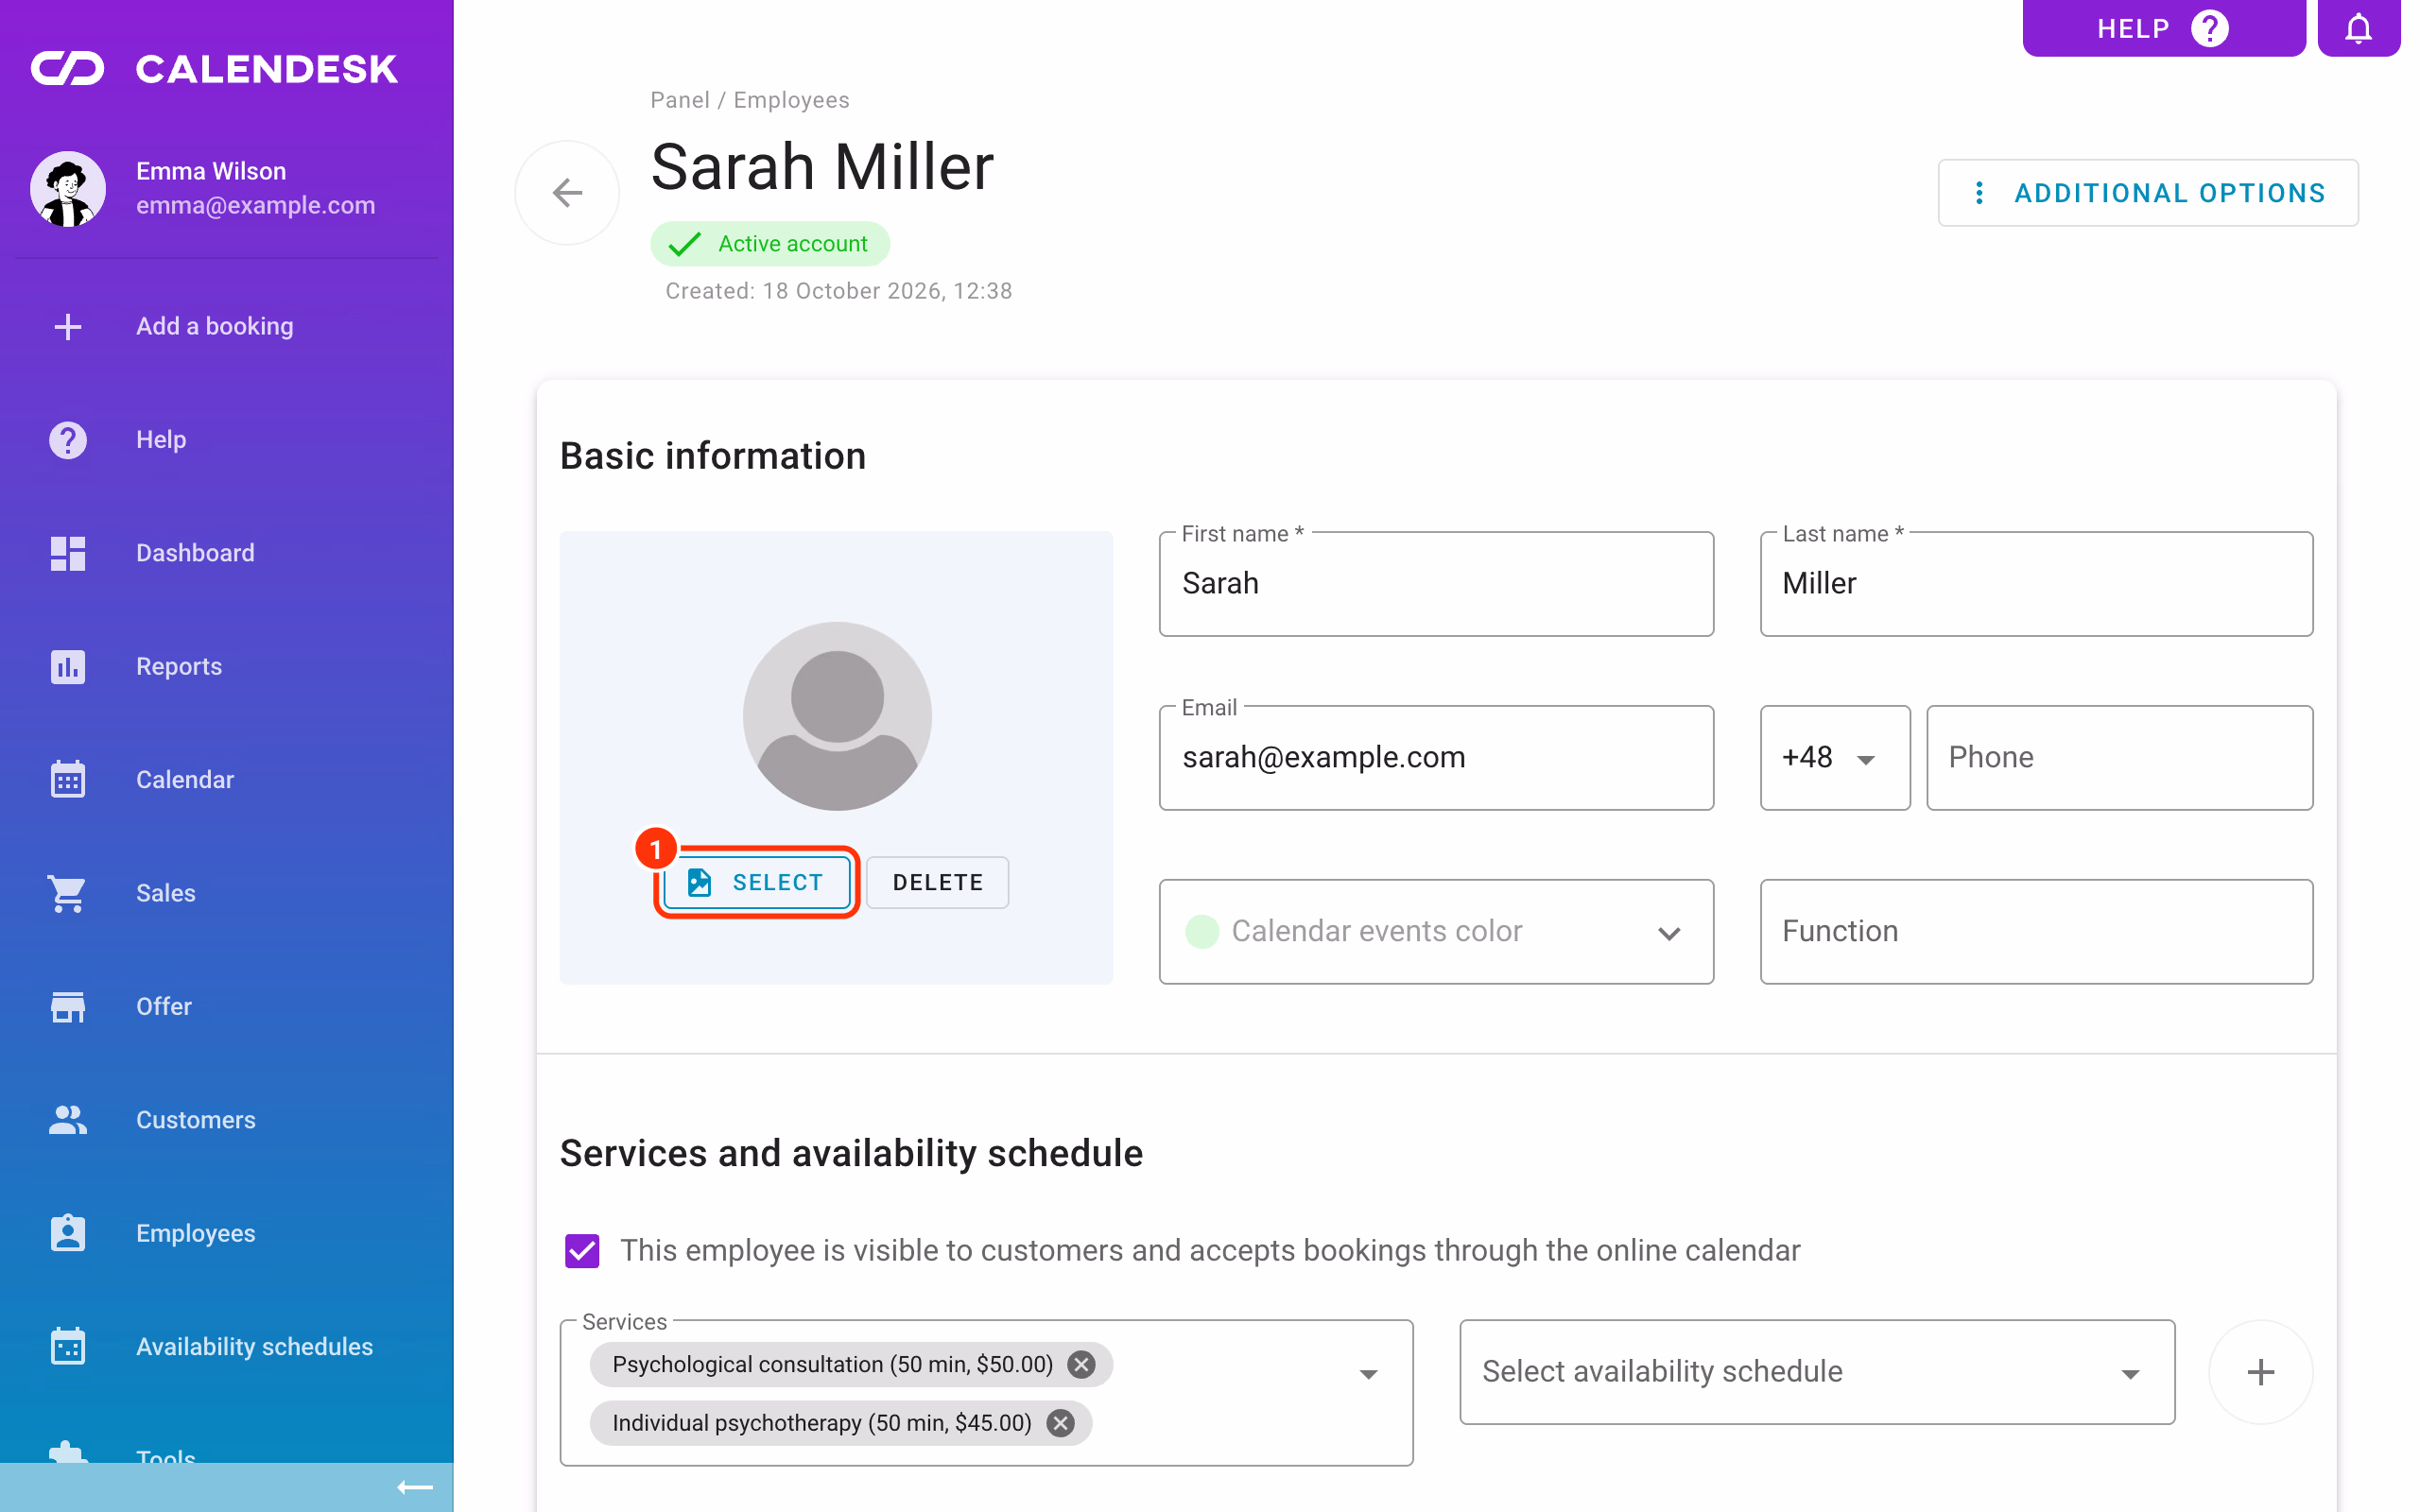The height and width of the screenshot is (1512, 2420).
Task: Open notifications via the bell icon
Action: click(2358, 28)
